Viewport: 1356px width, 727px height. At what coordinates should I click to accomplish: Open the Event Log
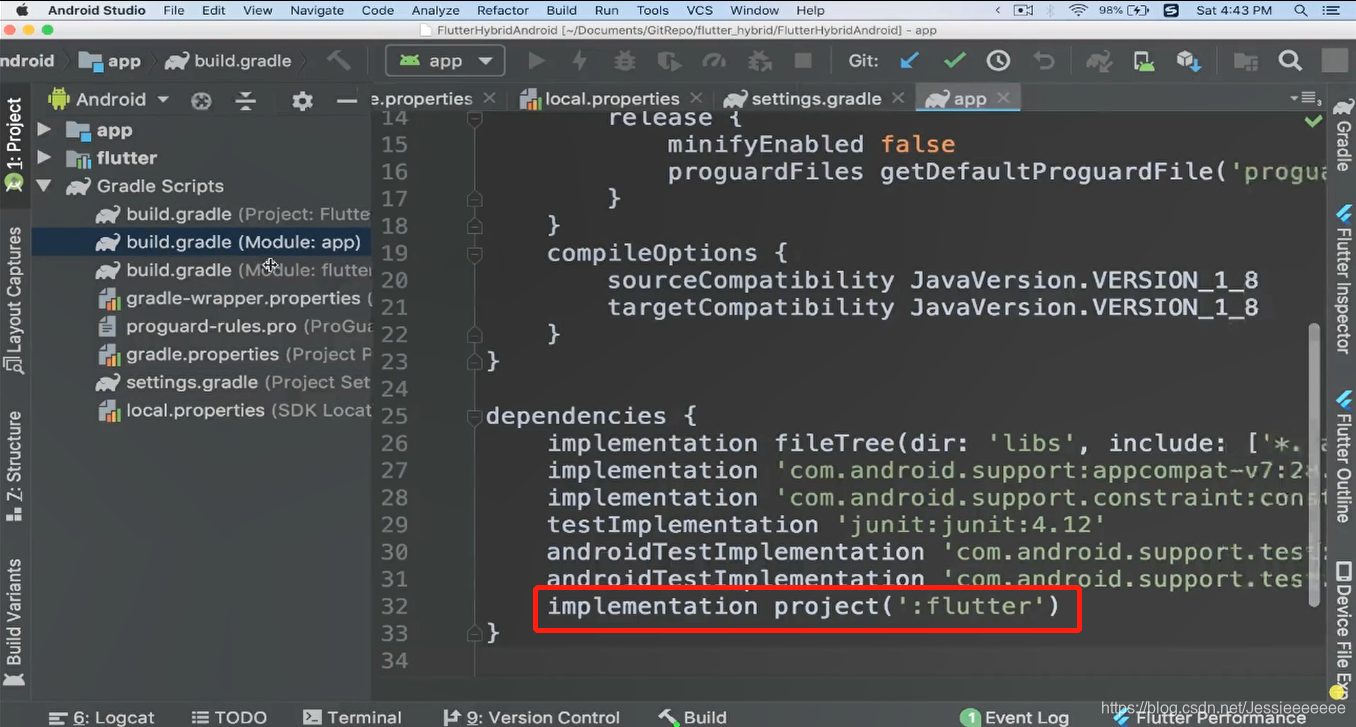pos(1015,717)
